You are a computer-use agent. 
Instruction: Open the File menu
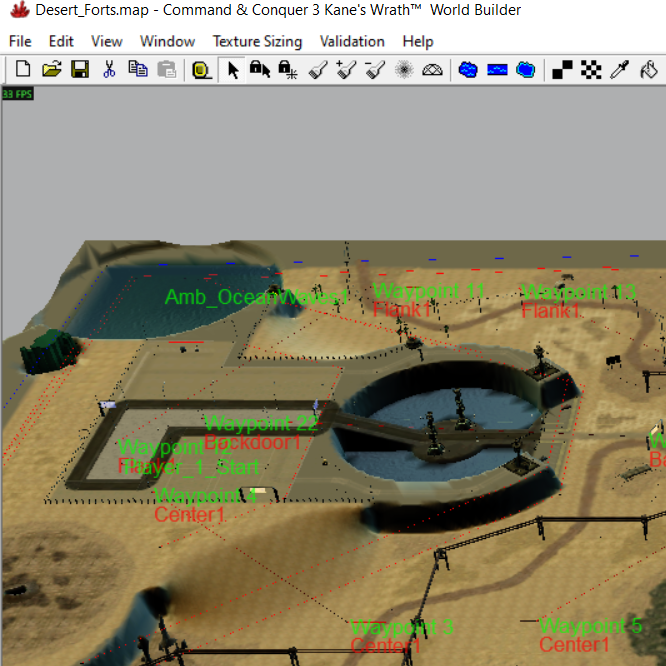pos(20,41)
